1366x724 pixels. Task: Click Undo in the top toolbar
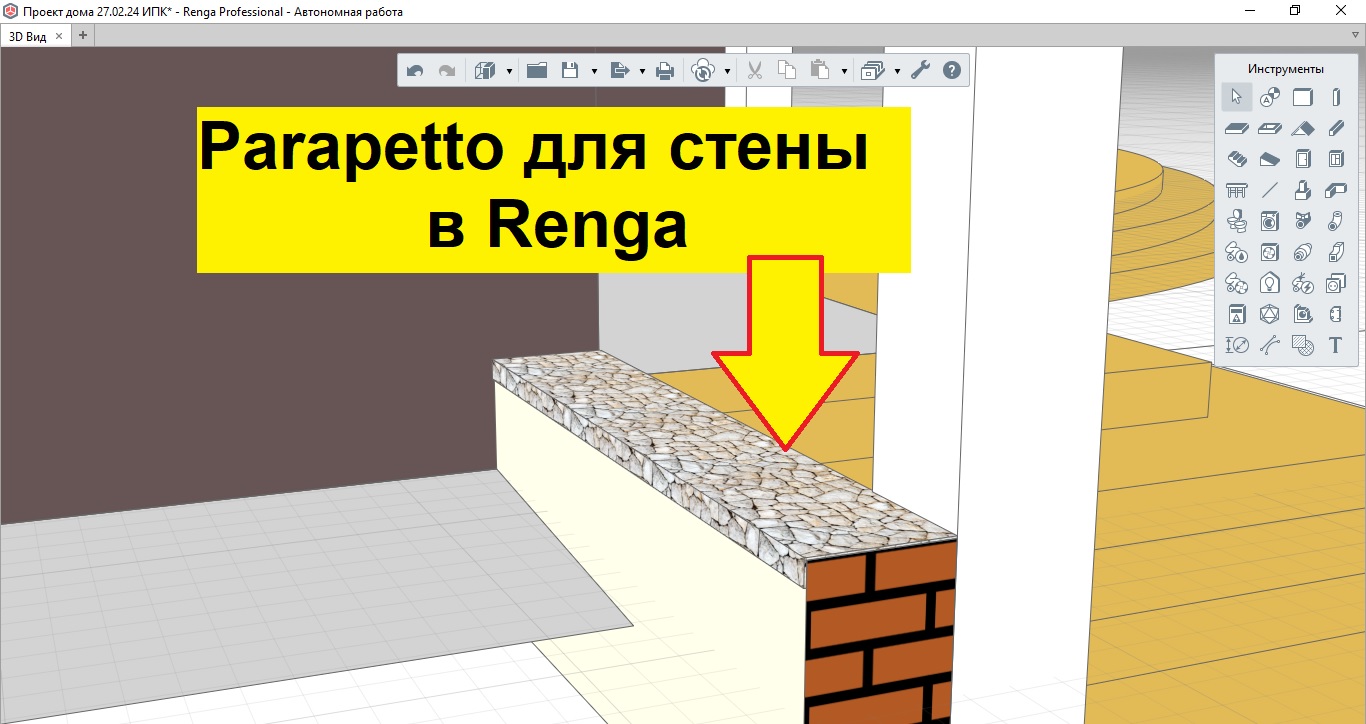click(415, 71)
